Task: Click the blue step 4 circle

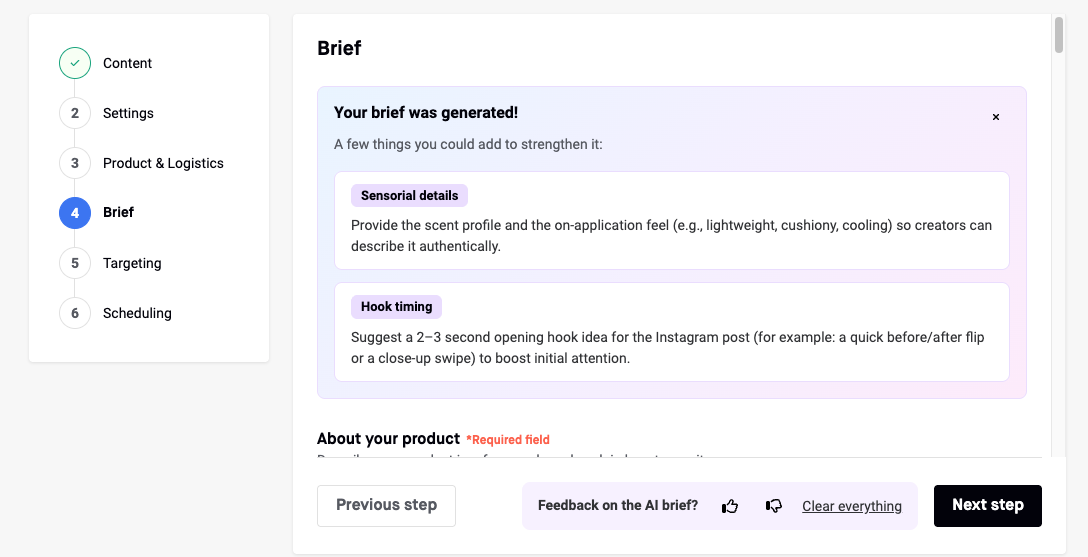Action: (75, 213)
